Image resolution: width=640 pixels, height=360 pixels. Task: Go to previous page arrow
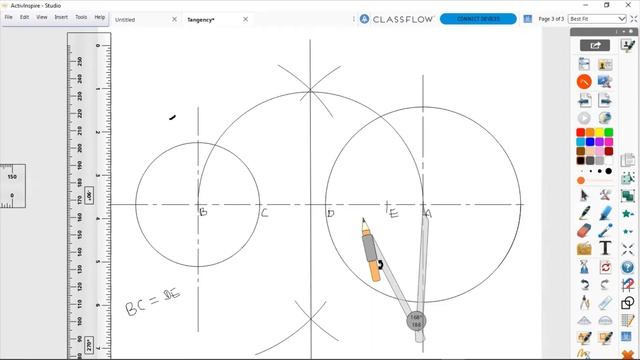click(584, 100)
